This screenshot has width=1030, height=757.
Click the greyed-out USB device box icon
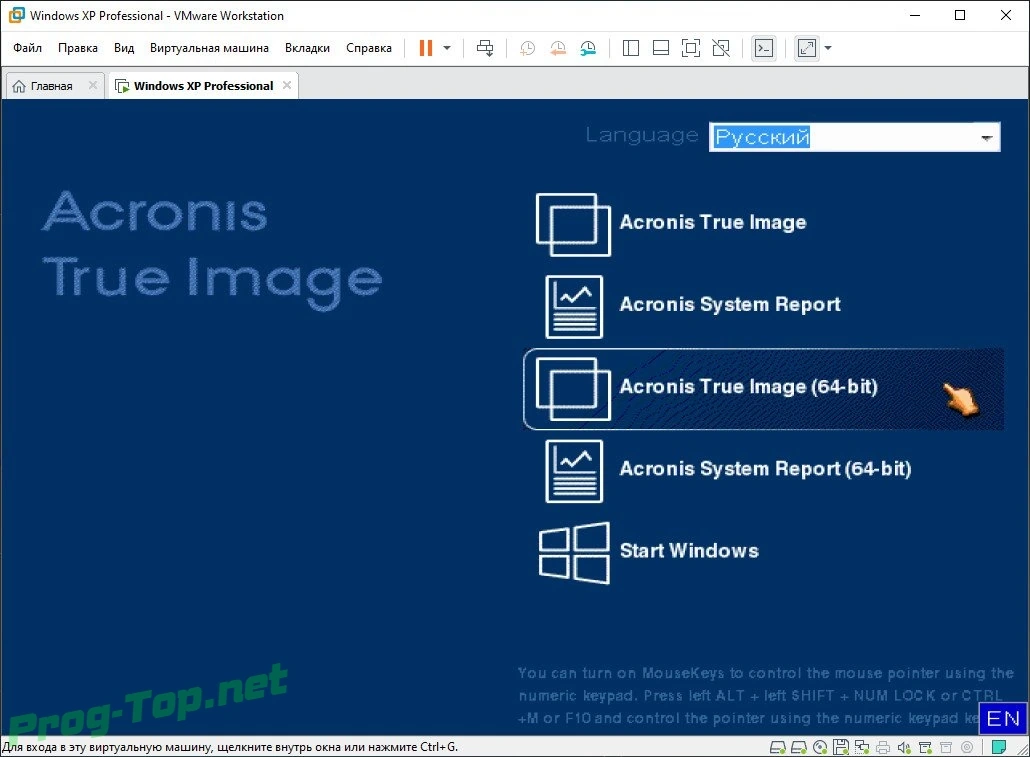click(x=946, y=747)
